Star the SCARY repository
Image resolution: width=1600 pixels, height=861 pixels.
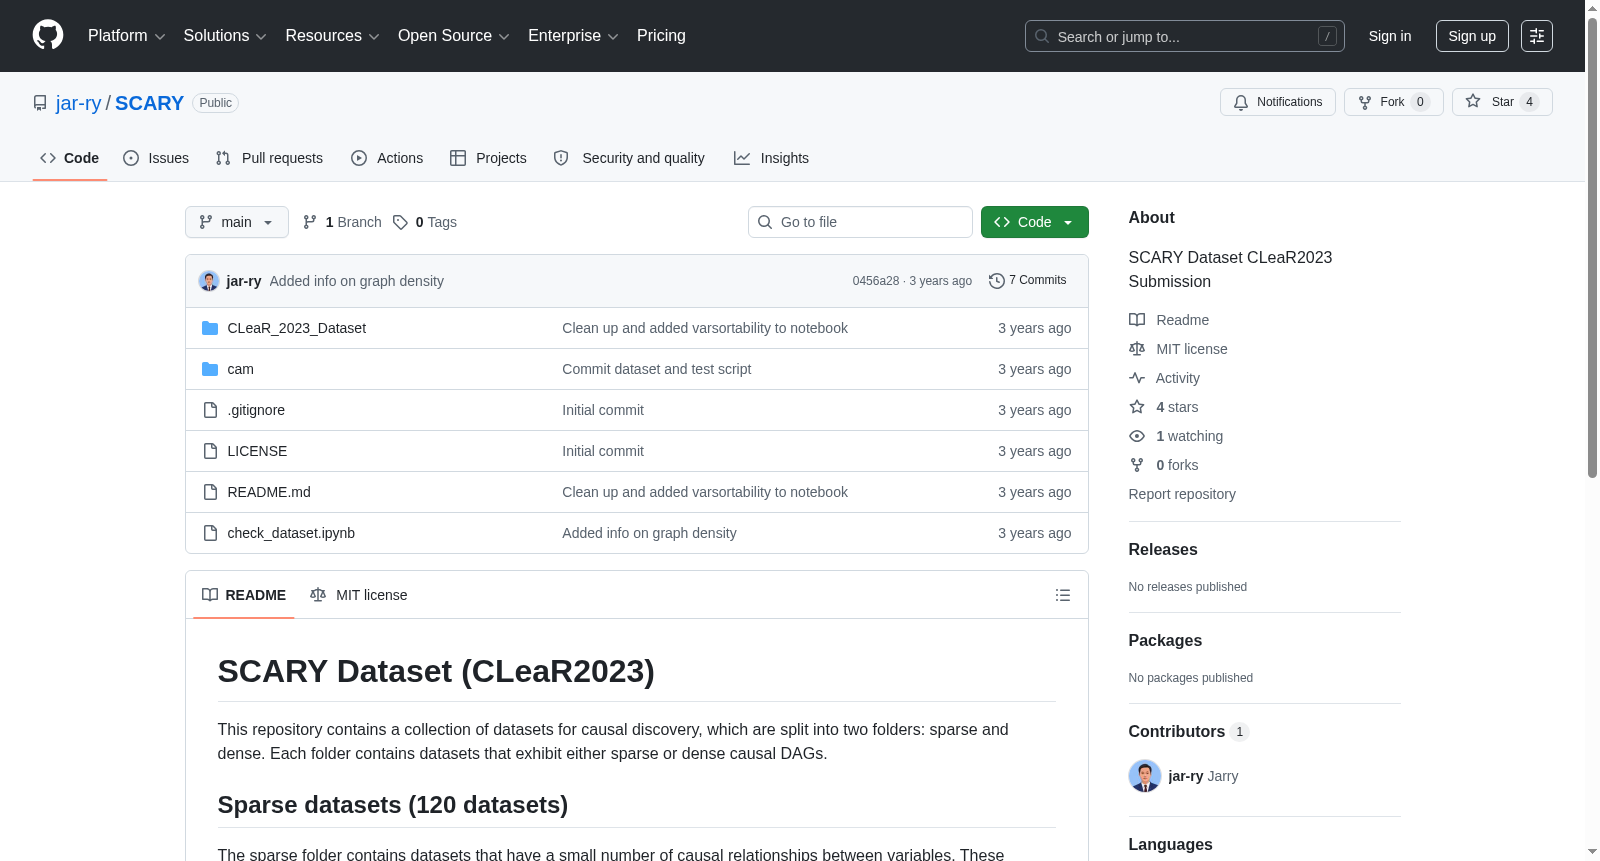coord(1502,102)
